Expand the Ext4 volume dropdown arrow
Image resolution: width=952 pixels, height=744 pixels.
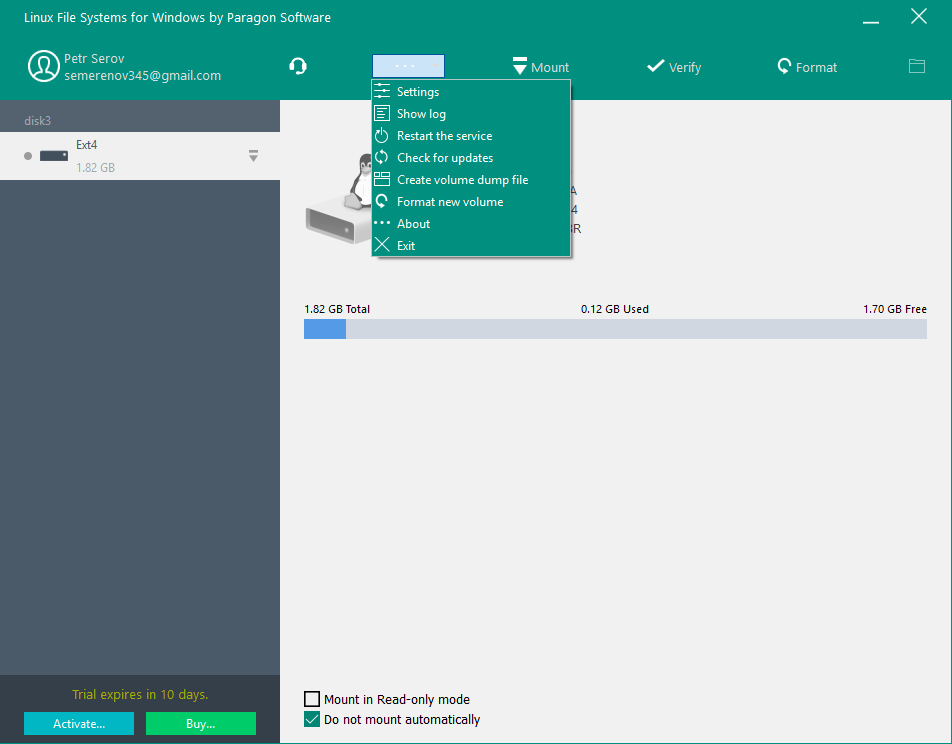tap(253, 156)
